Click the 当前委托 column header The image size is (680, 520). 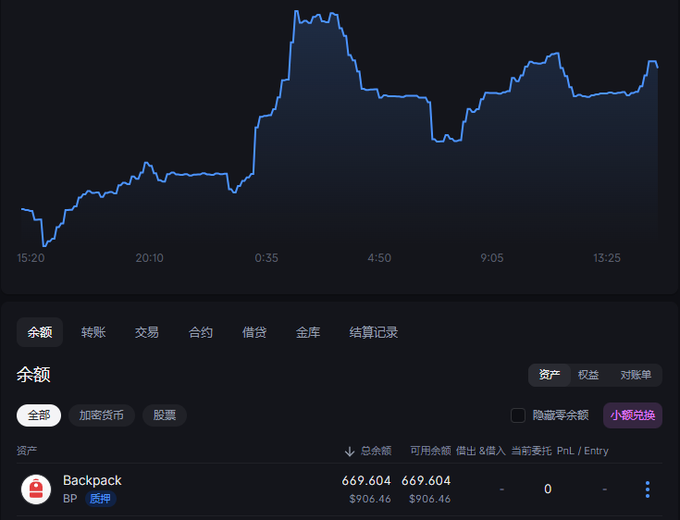point(531,451)
